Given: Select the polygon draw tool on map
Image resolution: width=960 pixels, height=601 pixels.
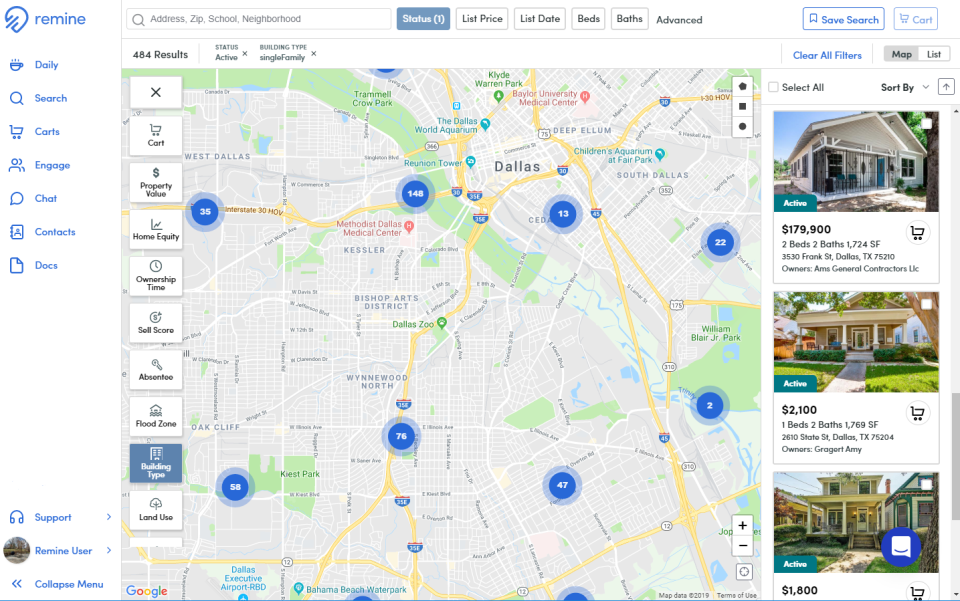Looking at the screenshot, I should [742, 87].
